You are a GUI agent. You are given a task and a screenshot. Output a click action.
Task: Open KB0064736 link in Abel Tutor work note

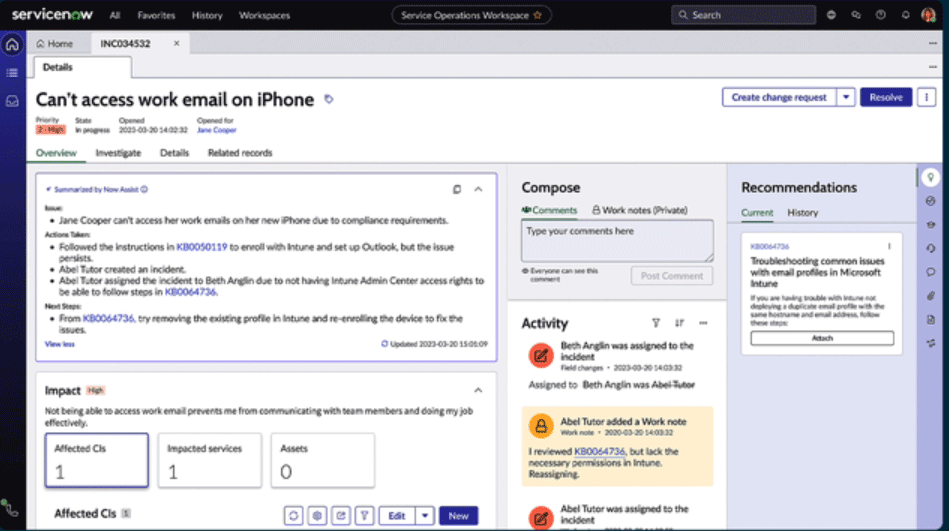[599, 452]
